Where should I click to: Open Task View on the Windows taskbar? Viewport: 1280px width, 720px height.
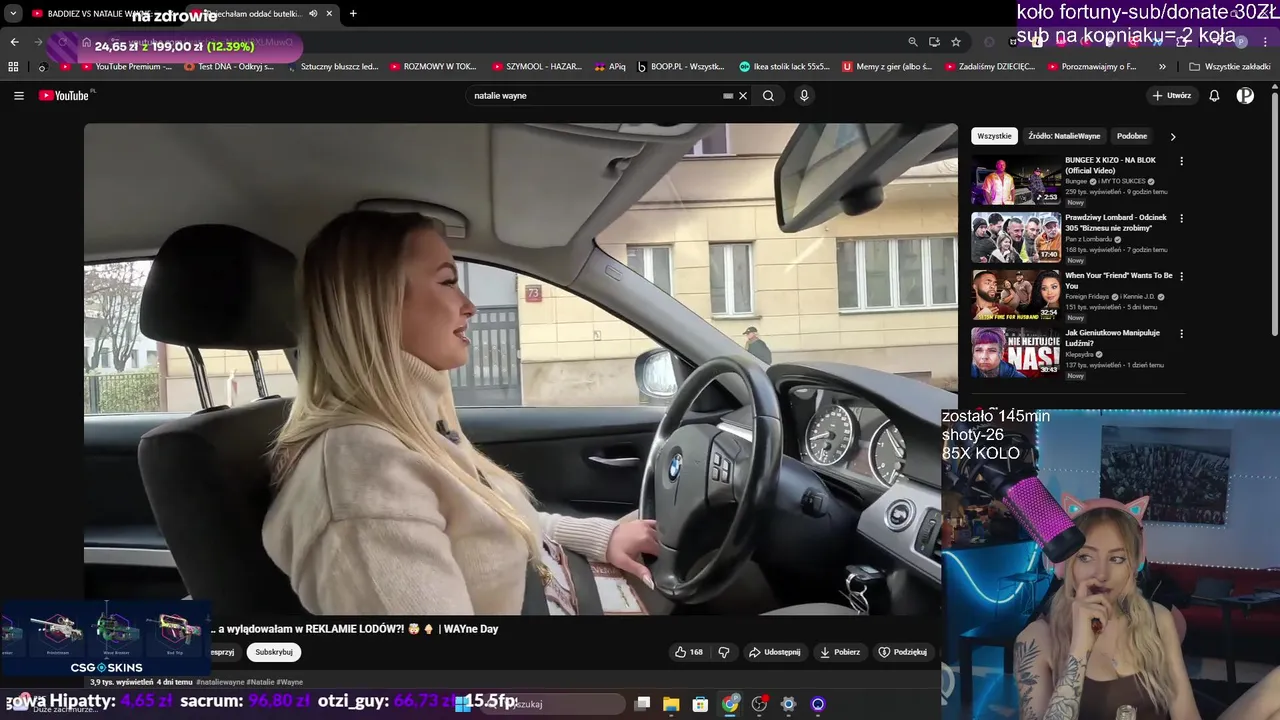pyautogui.click(x=643, y=704)
